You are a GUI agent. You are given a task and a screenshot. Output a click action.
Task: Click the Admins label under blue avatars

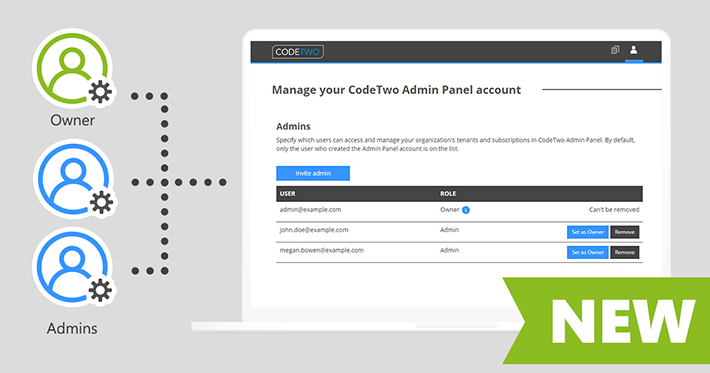[72, 328]
